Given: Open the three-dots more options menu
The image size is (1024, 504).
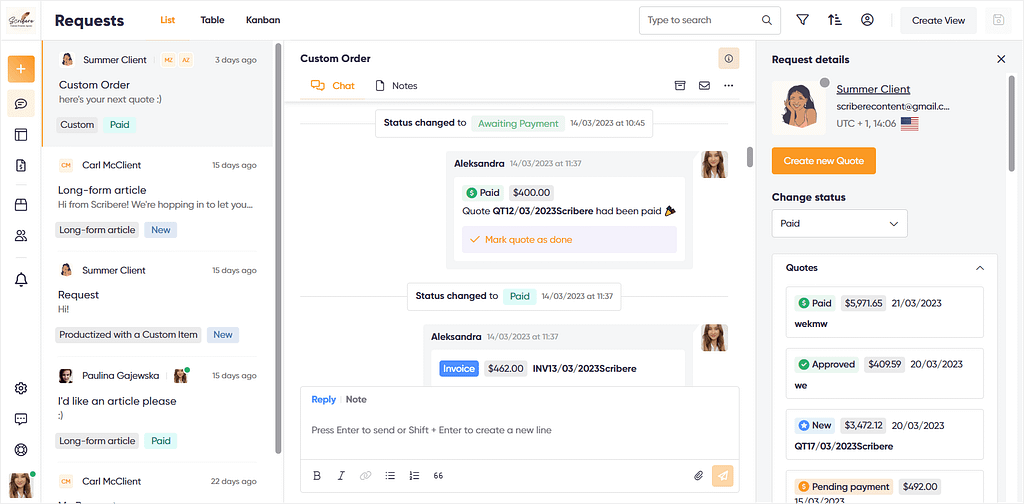Looking at the screenshot, I should pos(729,86).
